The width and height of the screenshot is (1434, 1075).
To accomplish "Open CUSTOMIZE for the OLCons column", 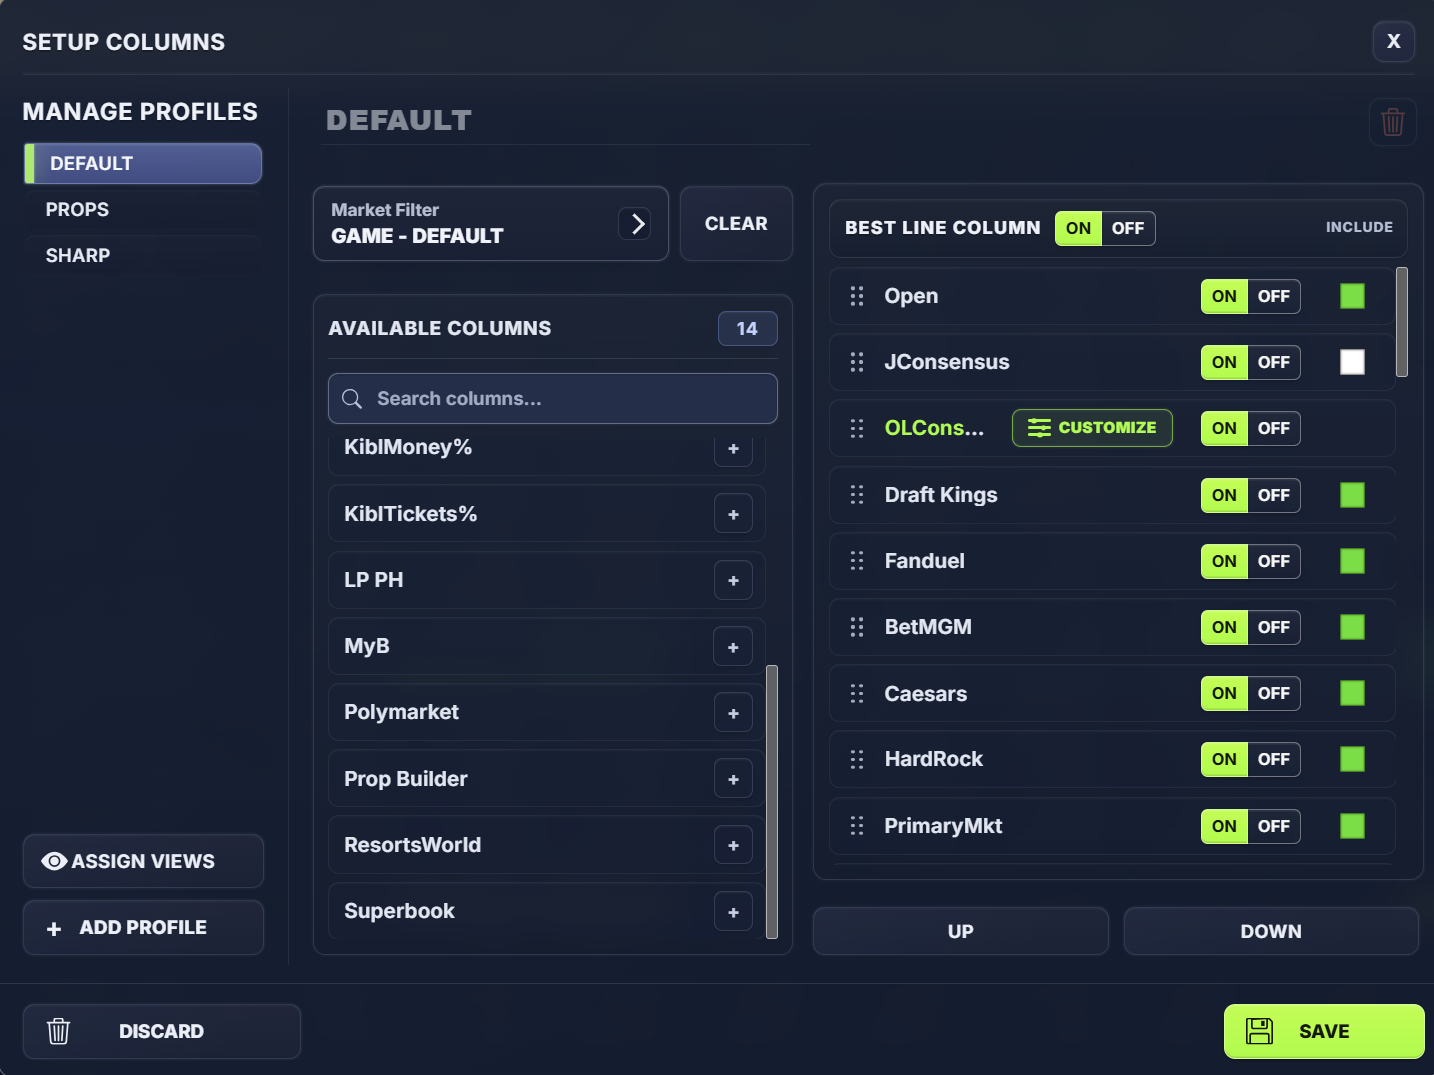I will (1092, 428).
